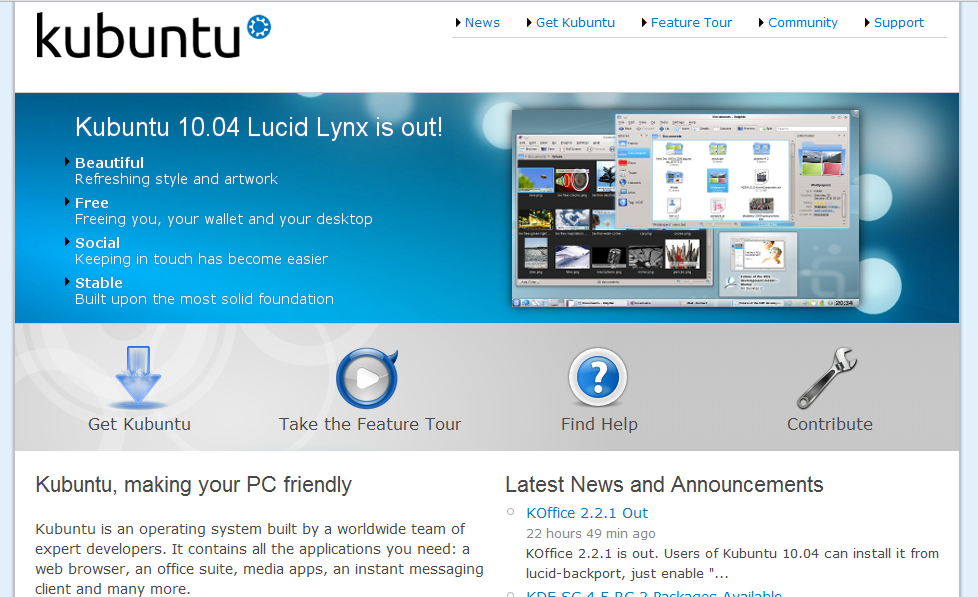The height and width of the screenshot is (597, 978).
Task: Click 'Kubuntu, making your PC friendly' heading
Action: 193,485
